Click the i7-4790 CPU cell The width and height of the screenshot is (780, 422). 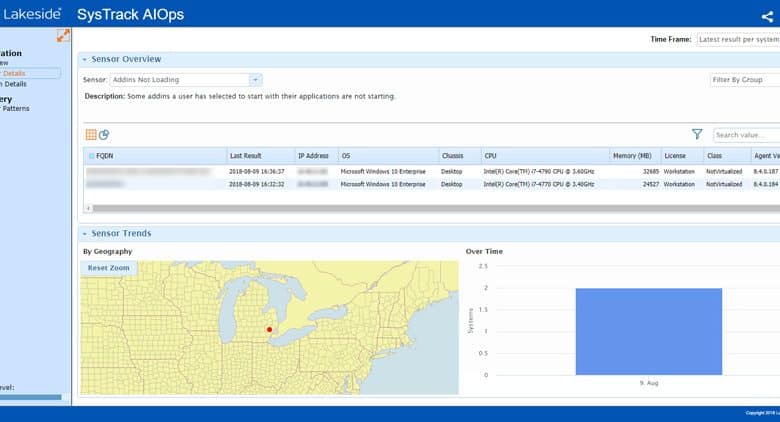point(539,171)
